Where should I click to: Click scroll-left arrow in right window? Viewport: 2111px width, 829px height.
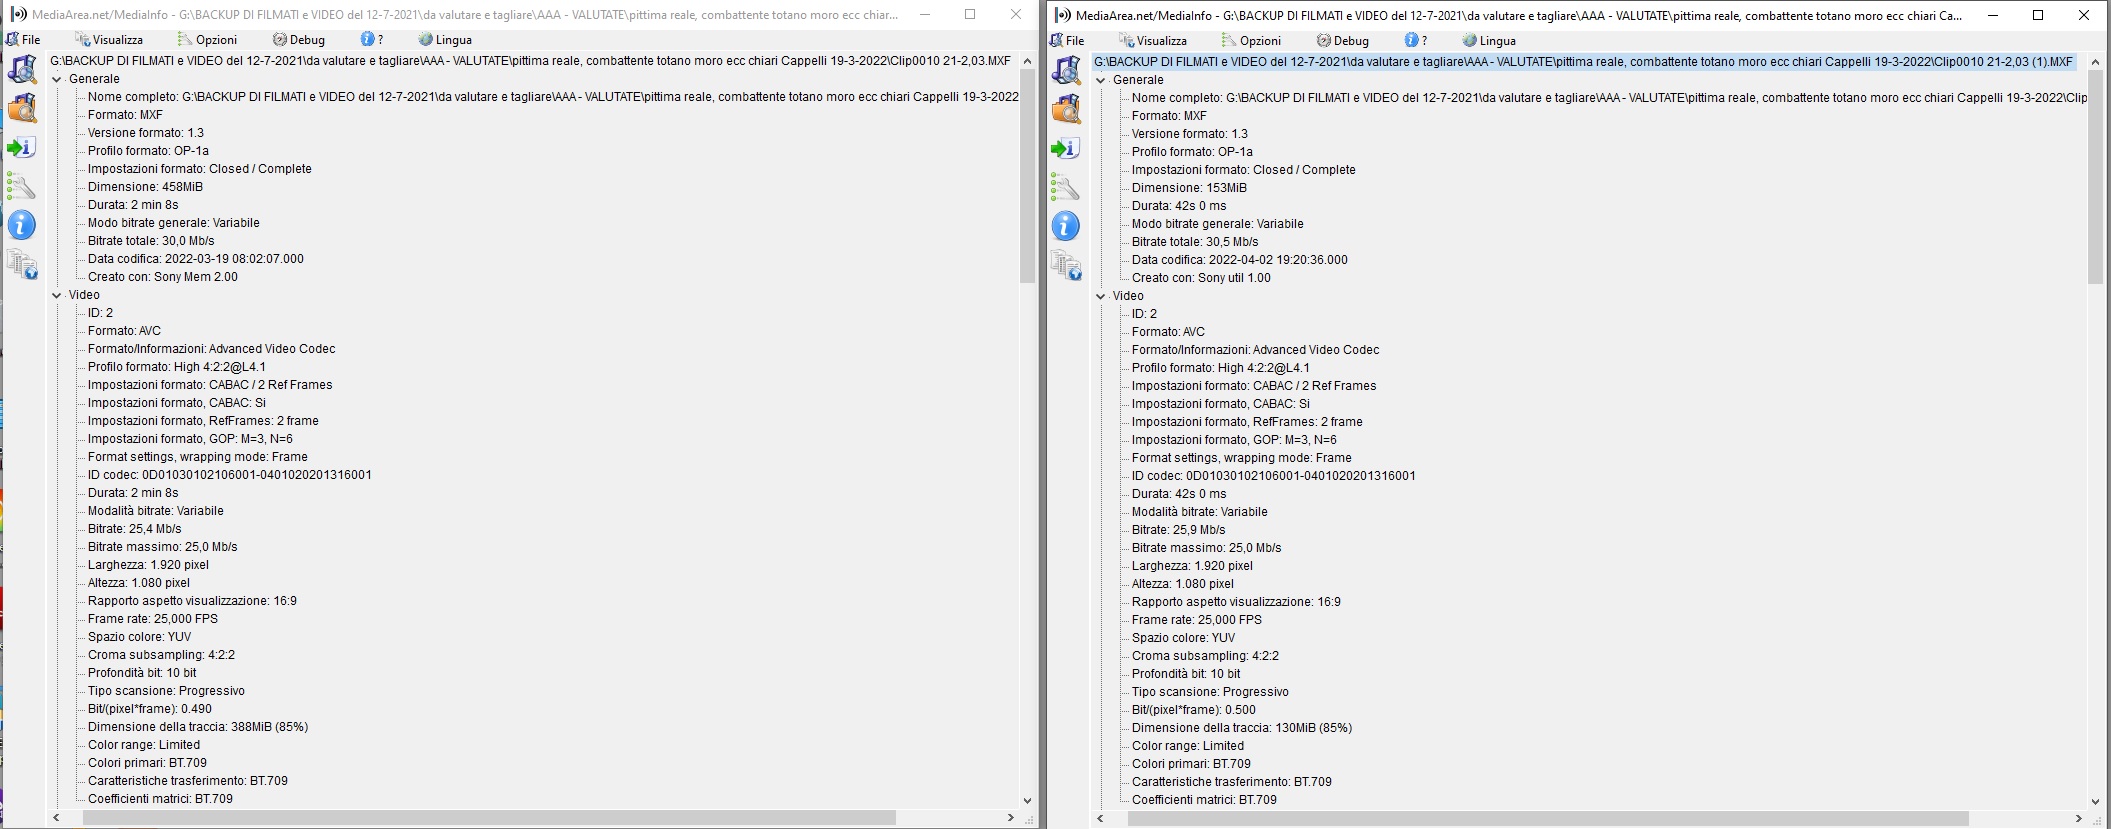[x=1101, y=819]
